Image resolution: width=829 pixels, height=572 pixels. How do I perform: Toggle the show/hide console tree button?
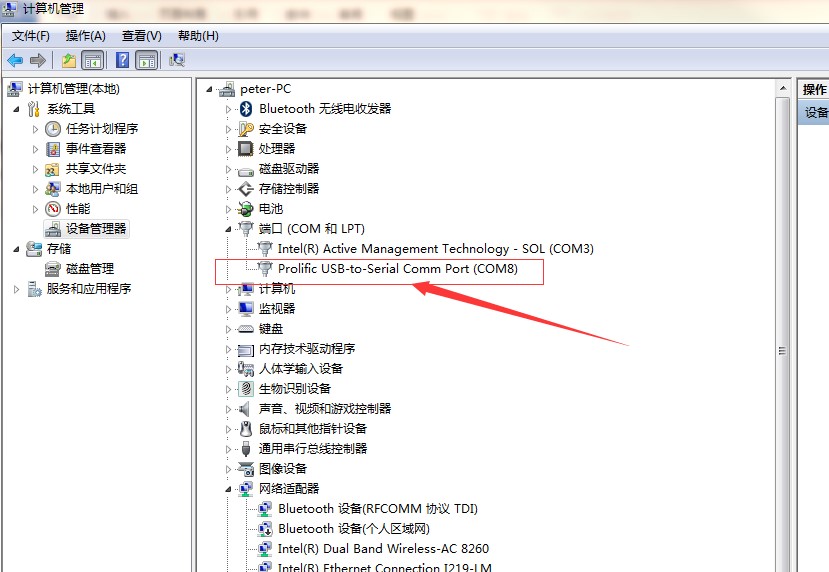(92, 60)
